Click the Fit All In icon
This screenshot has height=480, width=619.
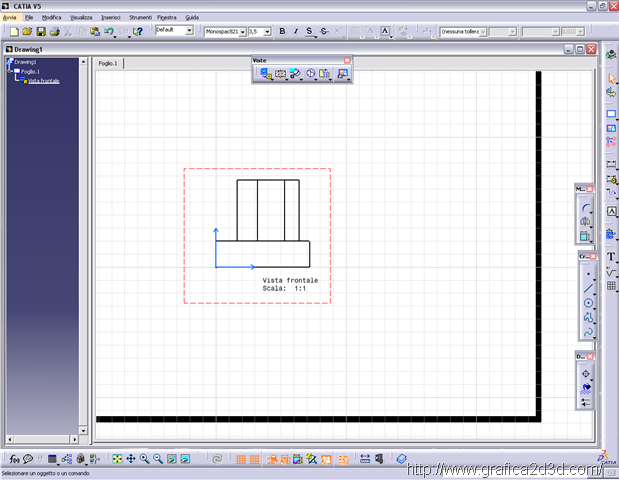pyautogui.click(x=117, y=459)
